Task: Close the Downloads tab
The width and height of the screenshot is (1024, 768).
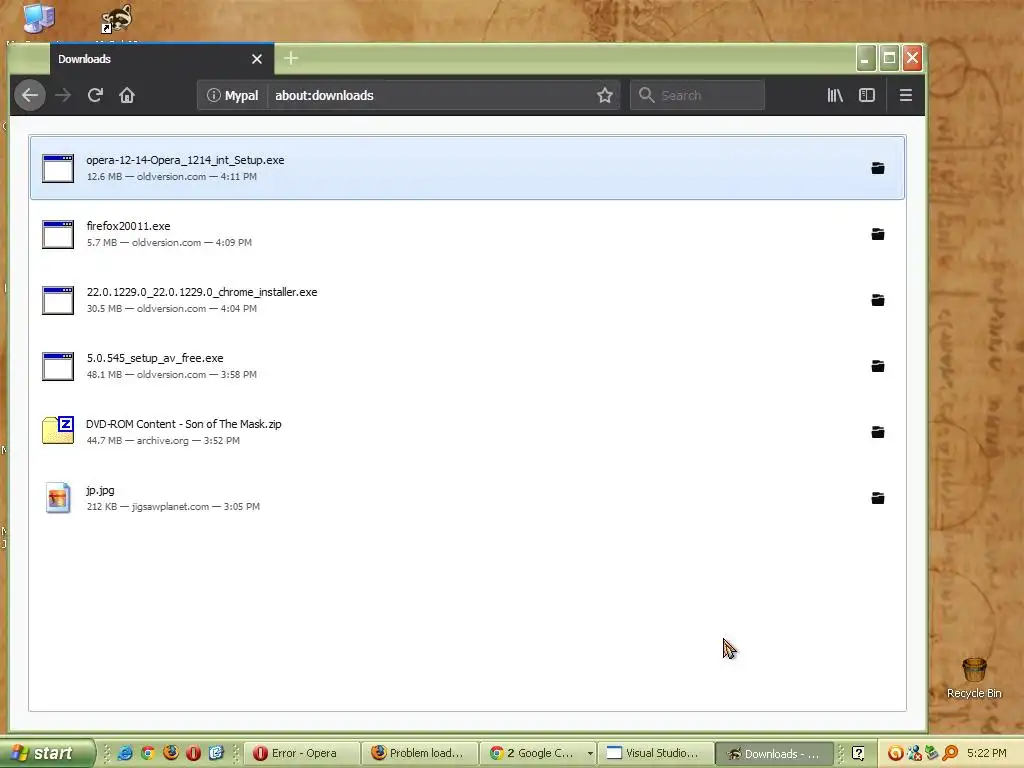Action: tap(257, 59)
